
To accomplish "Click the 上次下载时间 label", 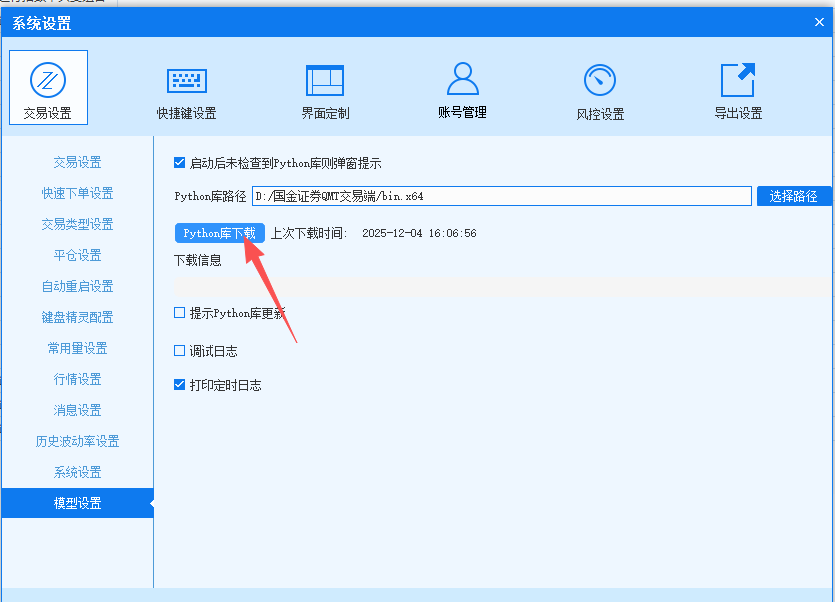I will [x=309, y=233].
